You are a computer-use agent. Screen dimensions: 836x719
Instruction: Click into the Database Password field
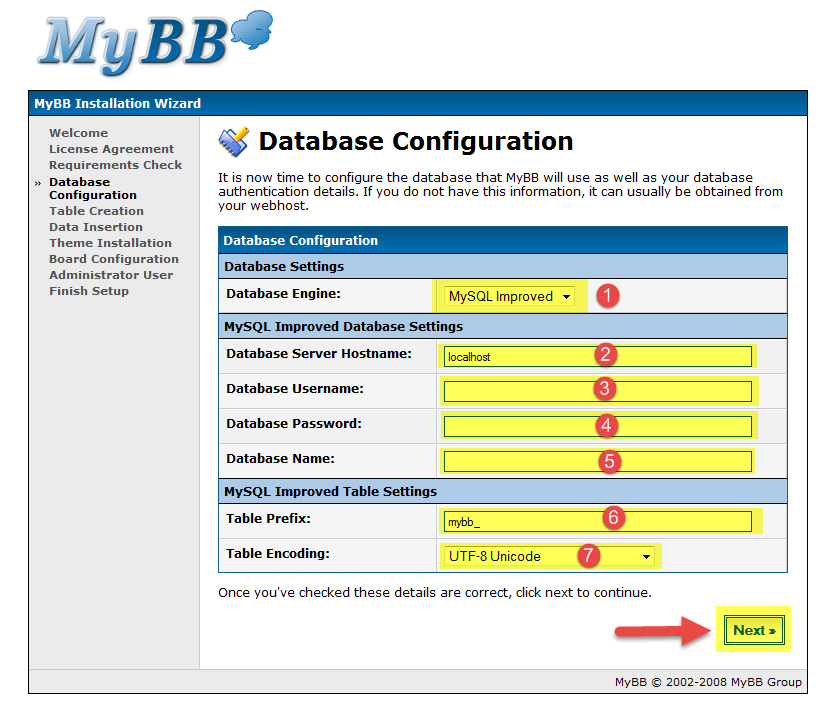(x=597, y=426)
